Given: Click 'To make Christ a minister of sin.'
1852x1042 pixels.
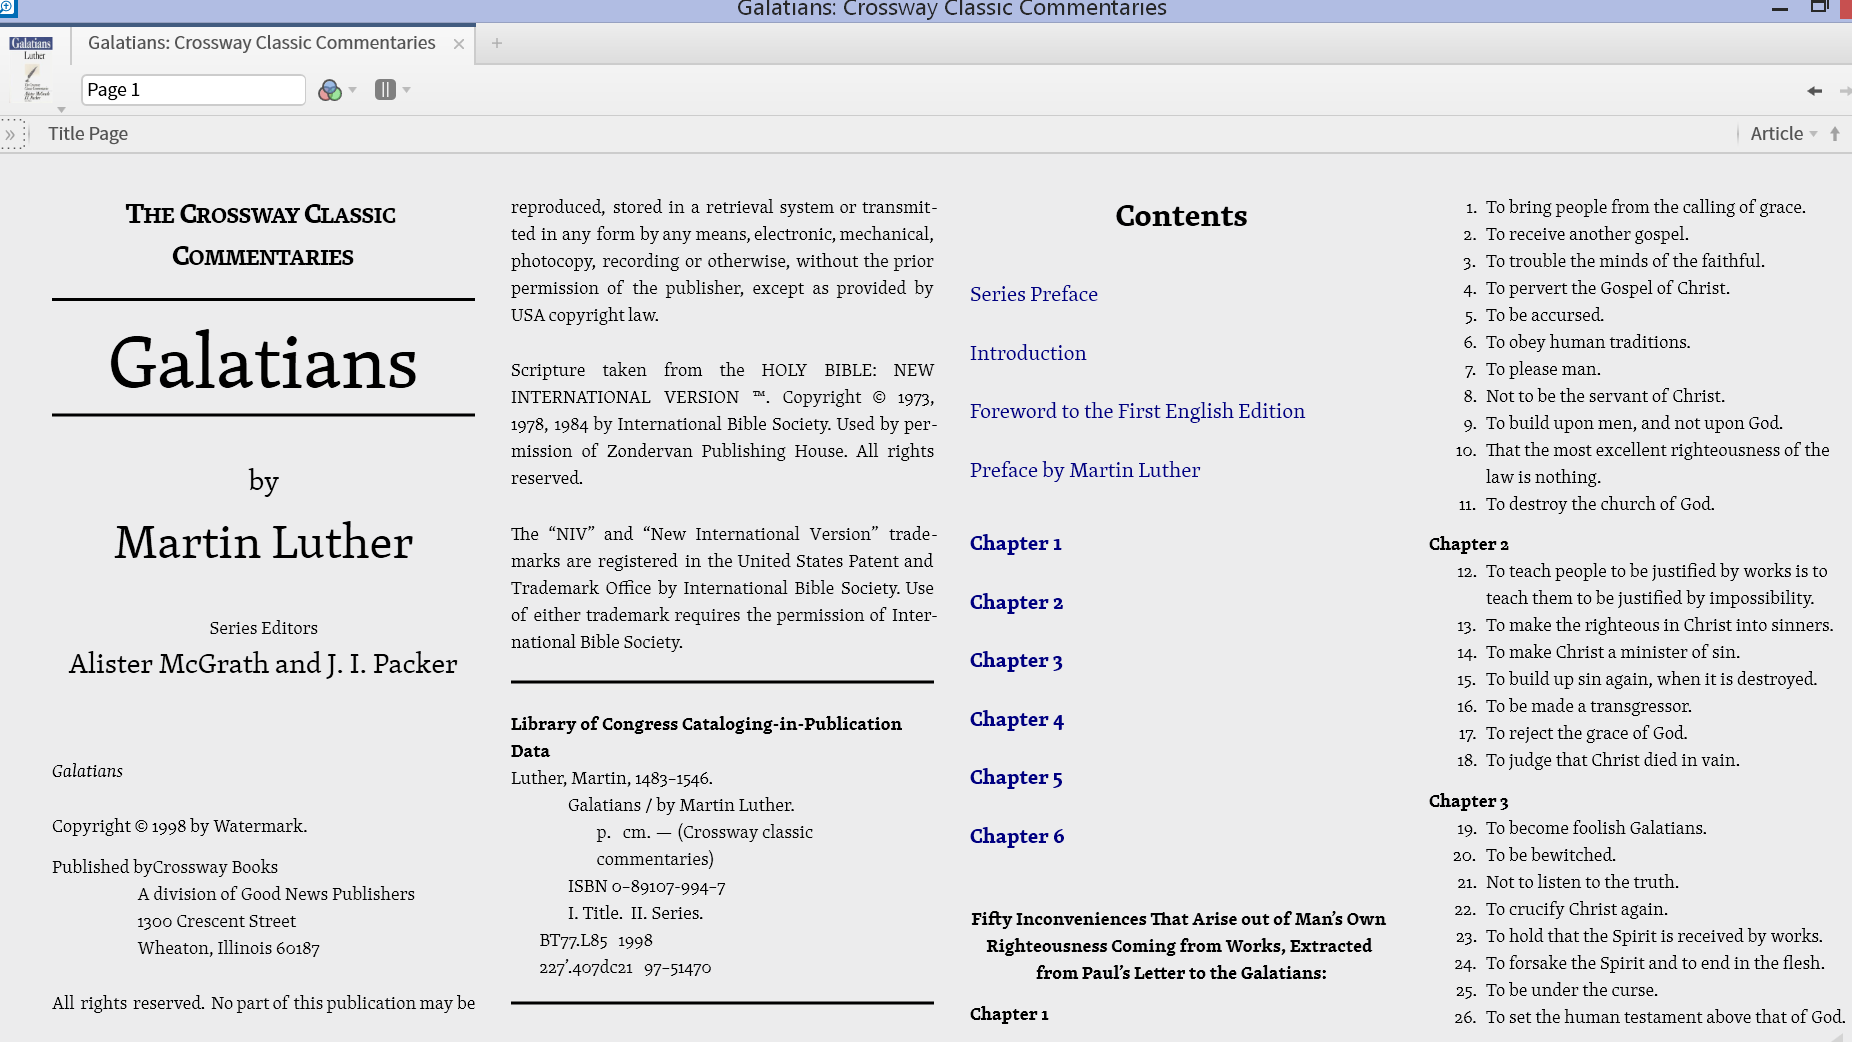Looking at the screenshot, I should (1612, 652).
